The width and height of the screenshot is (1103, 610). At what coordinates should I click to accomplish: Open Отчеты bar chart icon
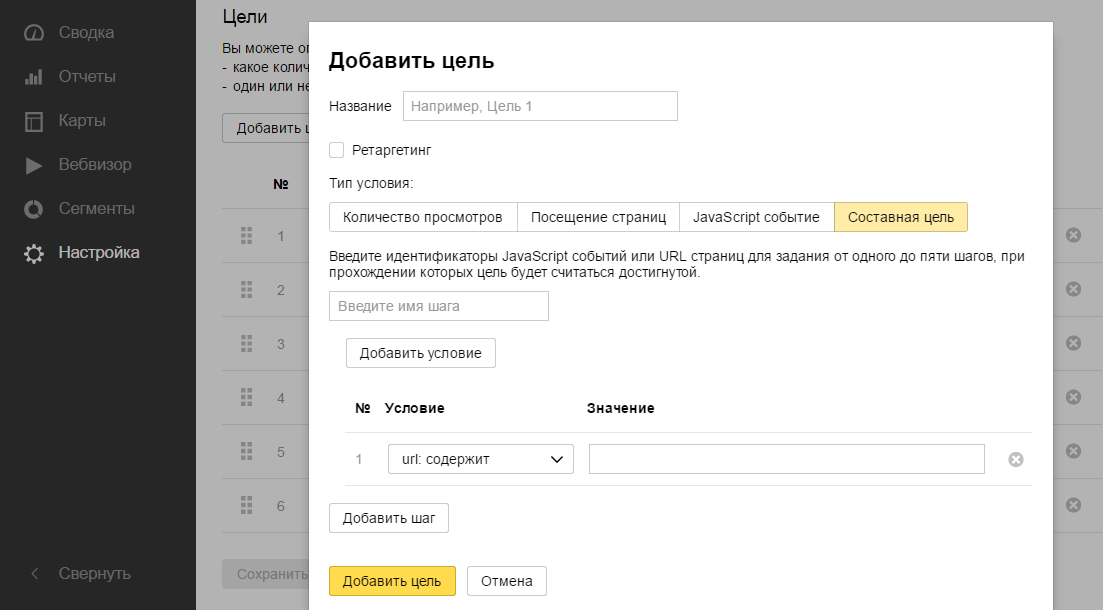pos(34,77)
